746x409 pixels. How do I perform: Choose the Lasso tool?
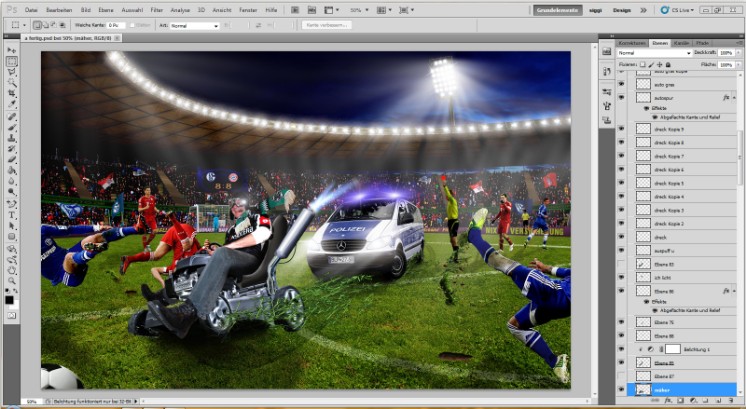pyautogui.click(x=11, y=71)
